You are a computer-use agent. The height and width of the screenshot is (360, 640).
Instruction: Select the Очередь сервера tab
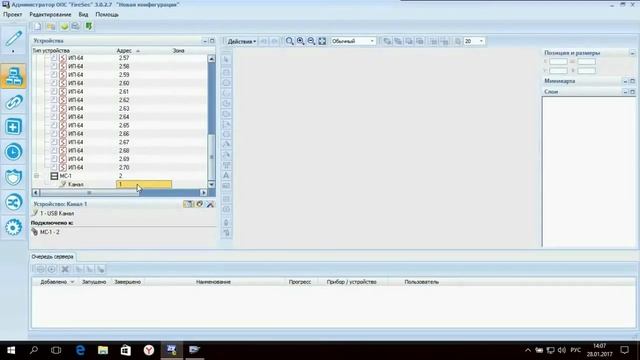point(52,257)
